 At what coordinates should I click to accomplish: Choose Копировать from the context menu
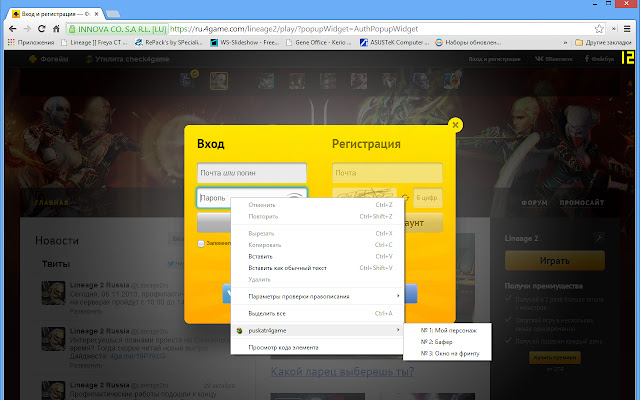coord(318,245)
